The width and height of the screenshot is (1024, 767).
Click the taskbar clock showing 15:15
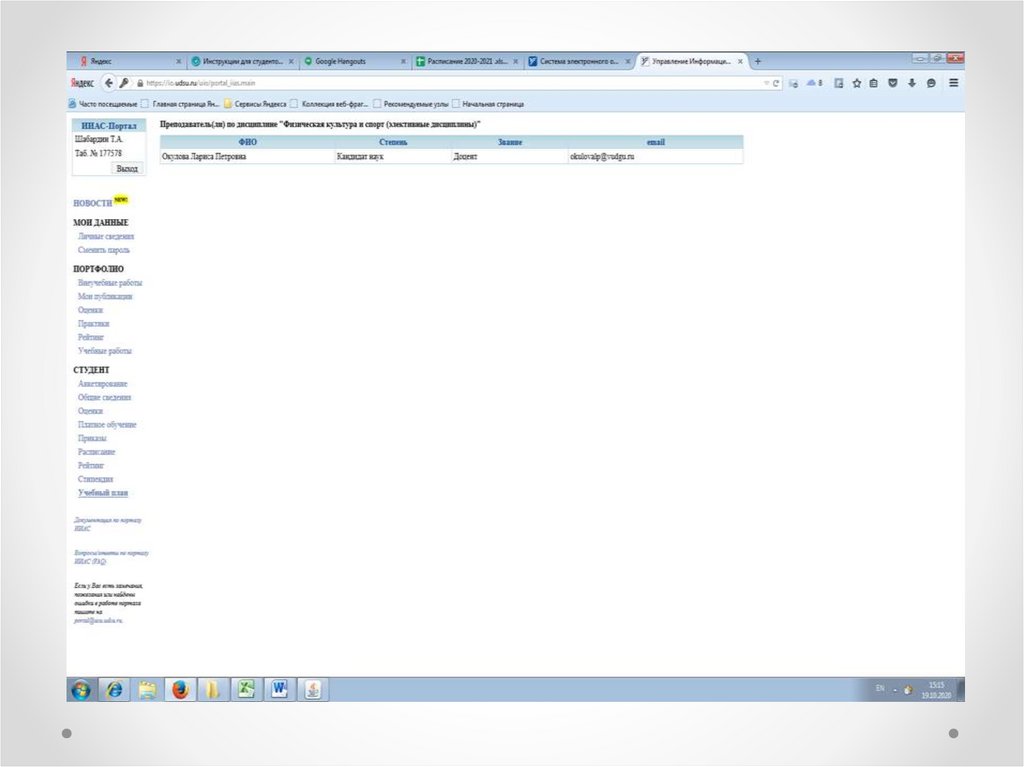(x=936, y=690)
